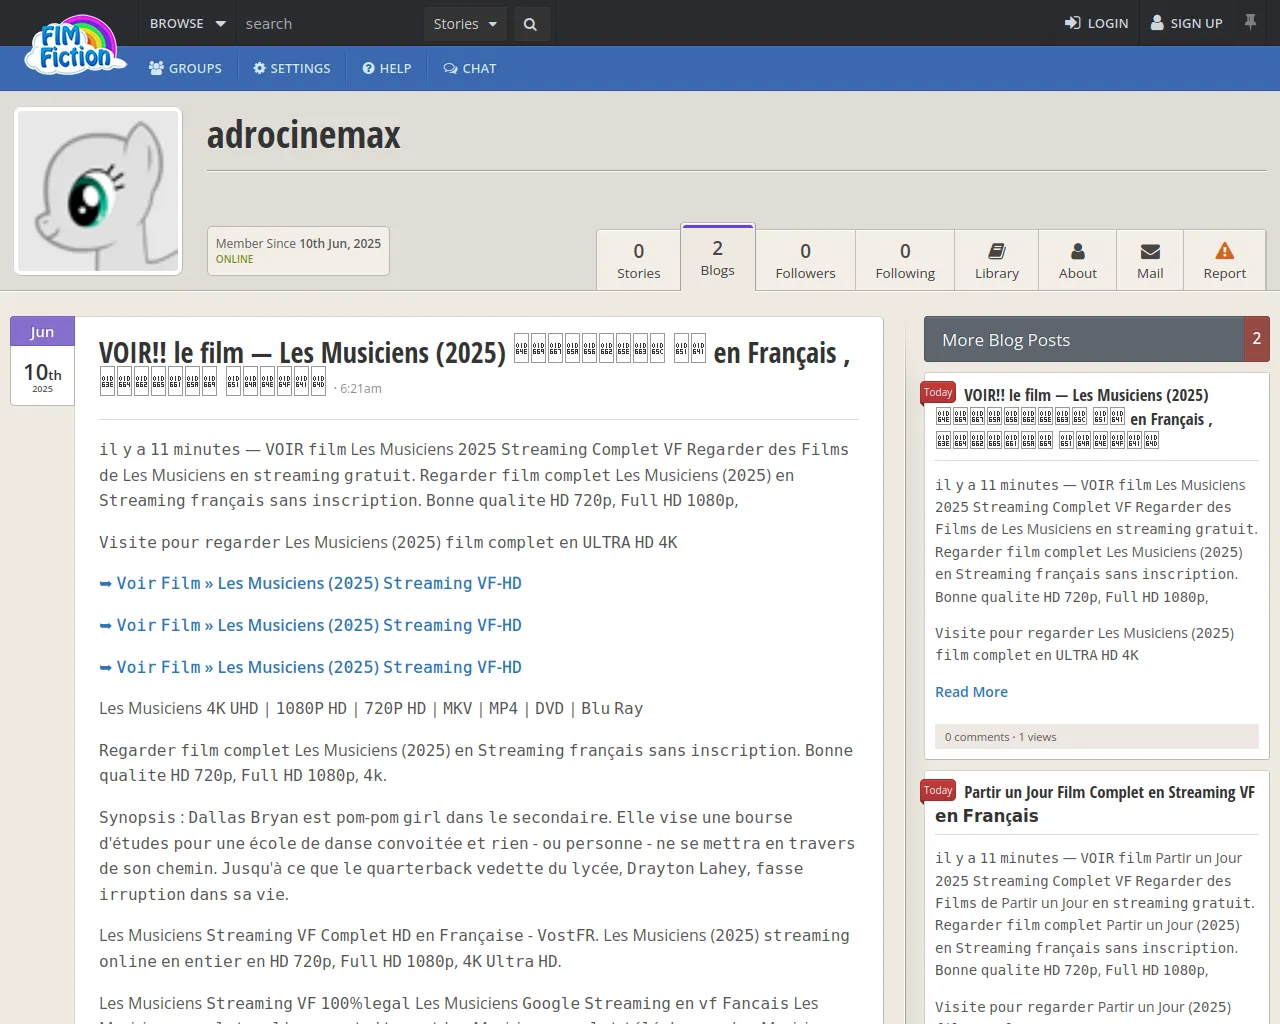Click the pin icon in top bar

(x=1250, y=22)
